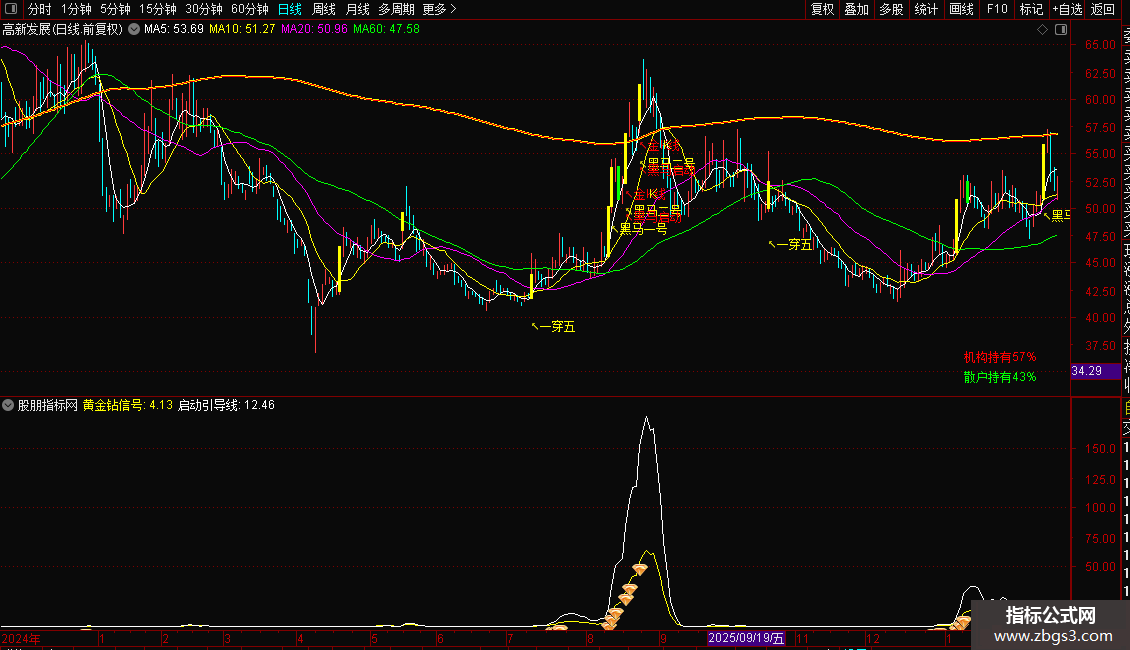Add stock via +自选 button

(x=1066, y=9)
